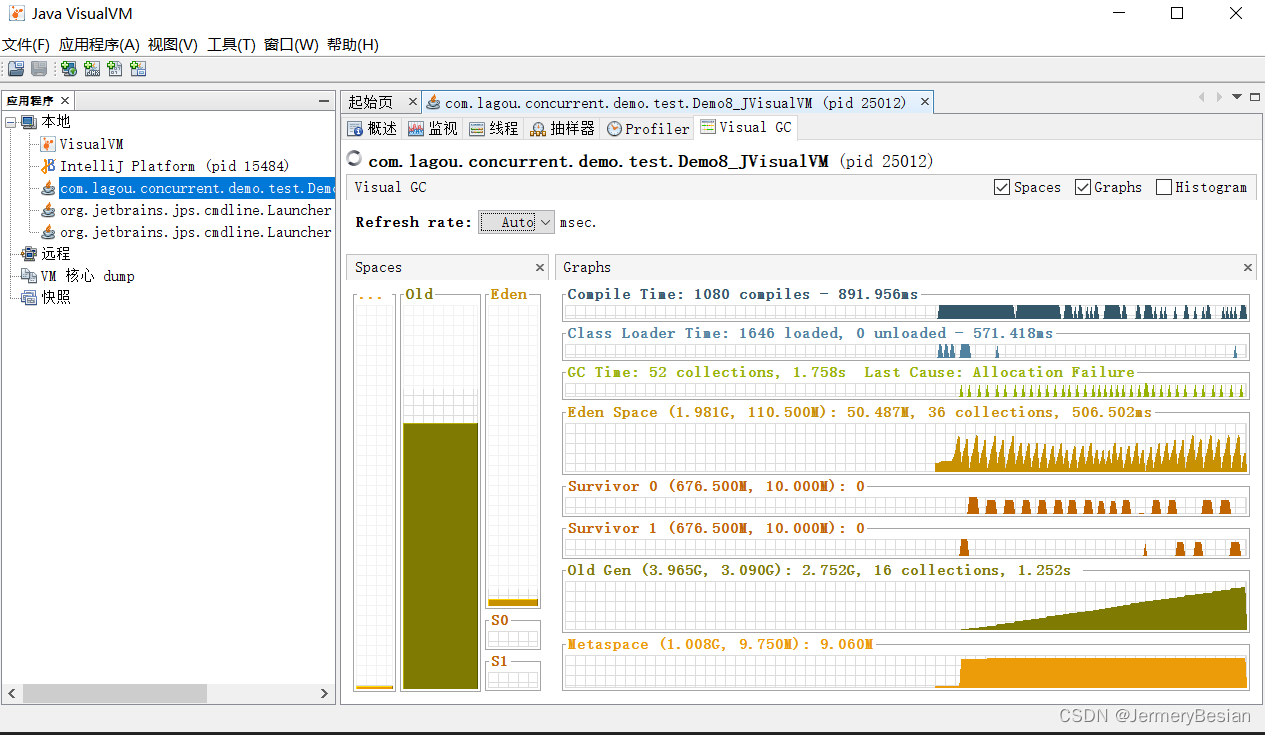Image resolution: width=1265 pixels, height=735 pixels.
Task: Open the 工具(T) menu
Action: pyautogui.click(x=231, y=45)
